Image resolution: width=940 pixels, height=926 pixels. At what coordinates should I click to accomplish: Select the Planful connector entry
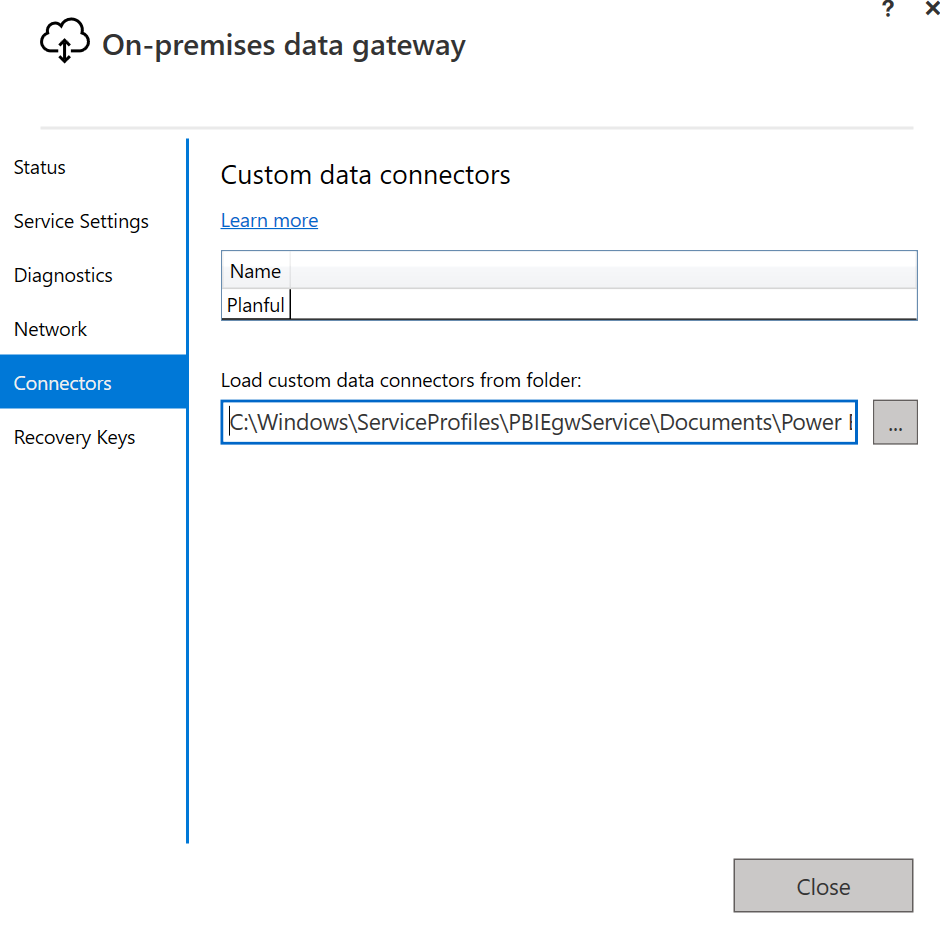pyautogui.click(x=256, y=305)
